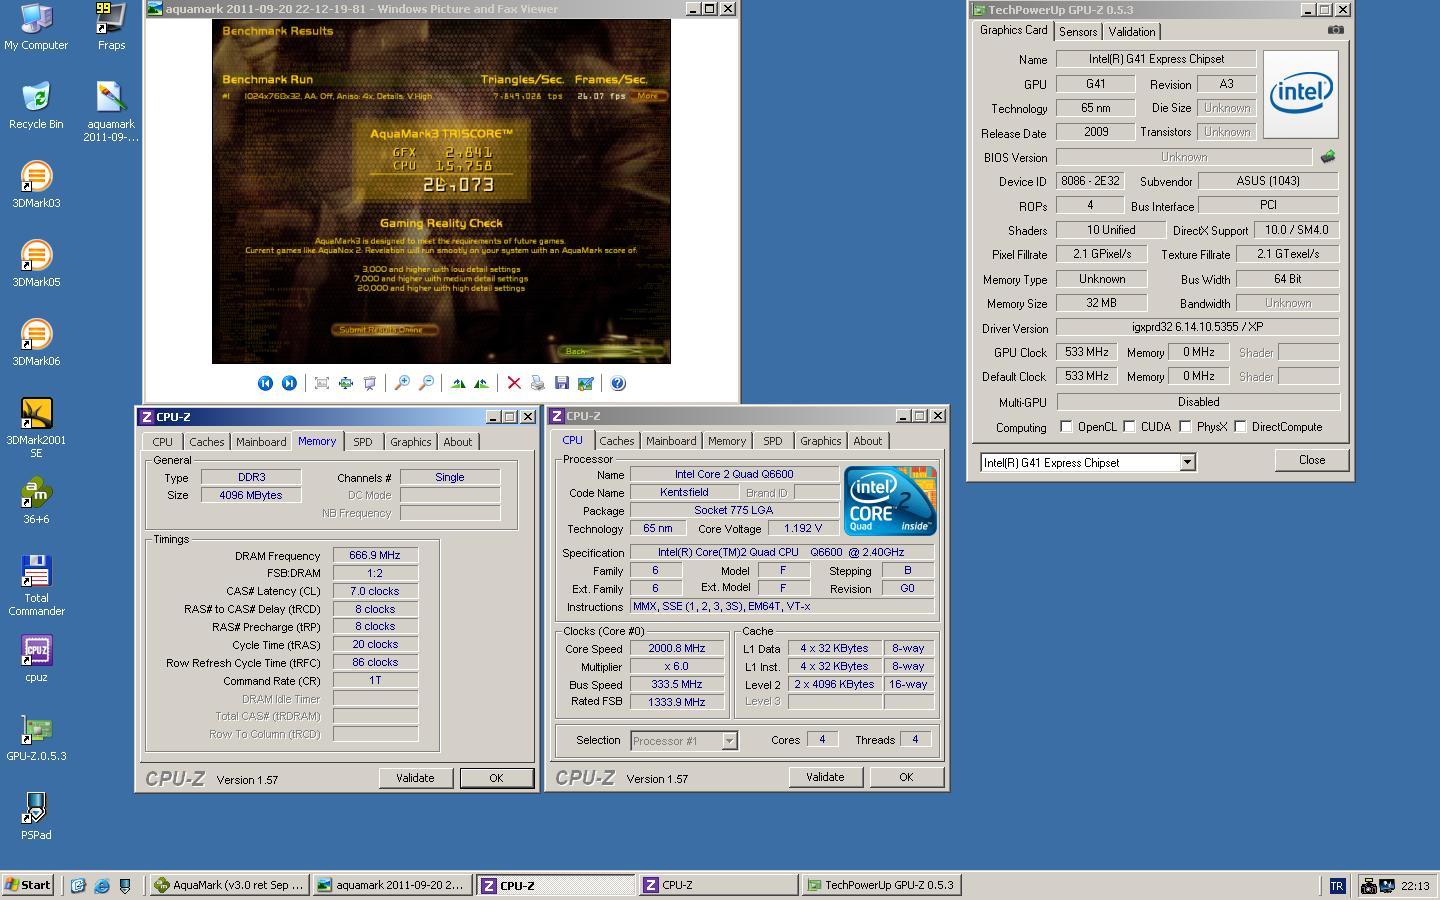Take GPU-Z screenshot with camera icon

click(1335, 30)
